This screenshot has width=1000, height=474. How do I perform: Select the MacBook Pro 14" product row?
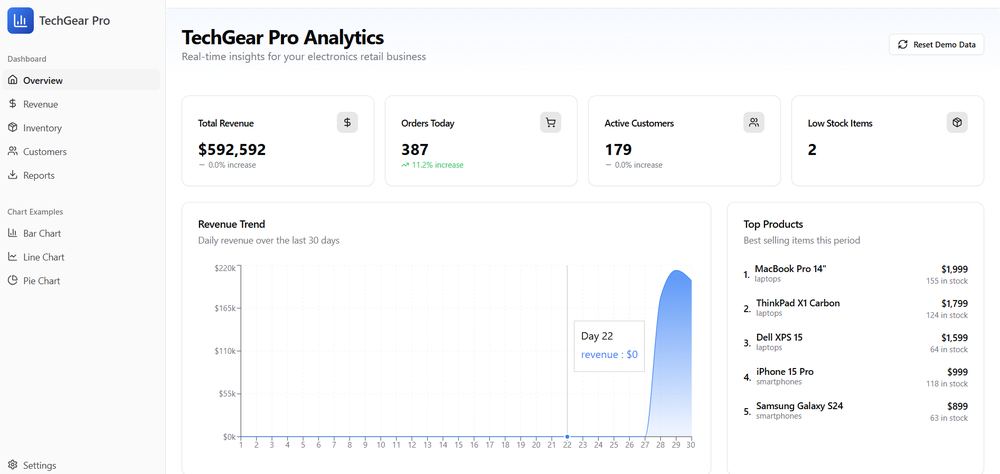click(855, 274)
